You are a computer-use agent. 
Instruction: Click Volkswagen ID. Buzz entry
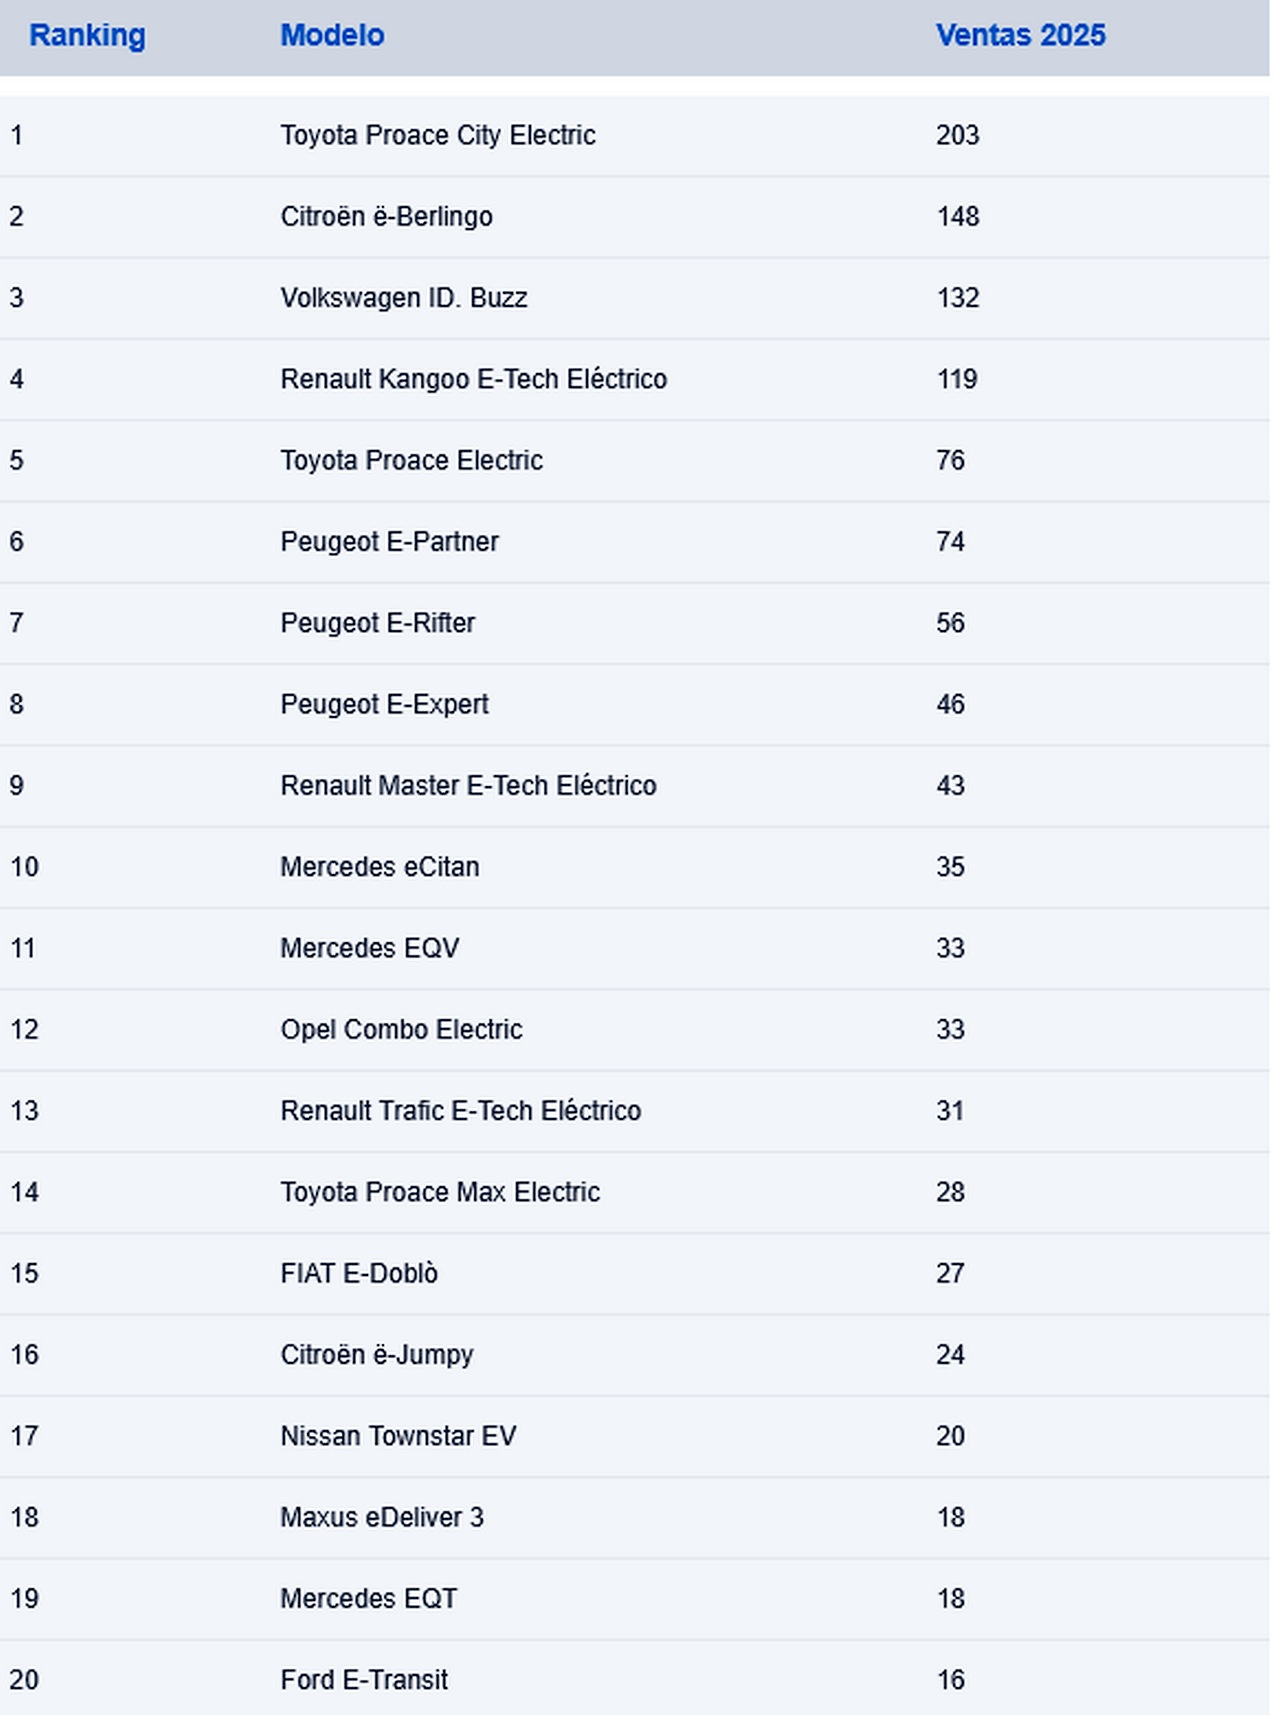coord(403,298)
